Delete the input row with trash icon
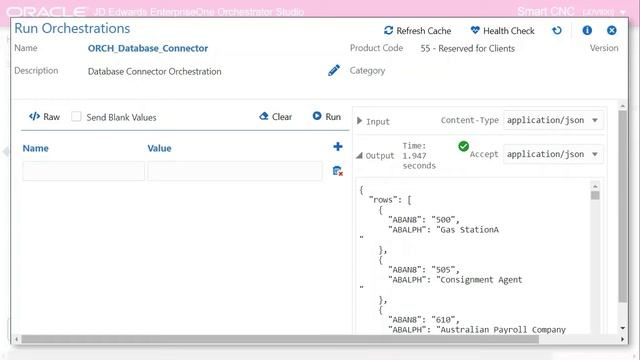This screenshot has width=640, height=360. pos(338,171)
